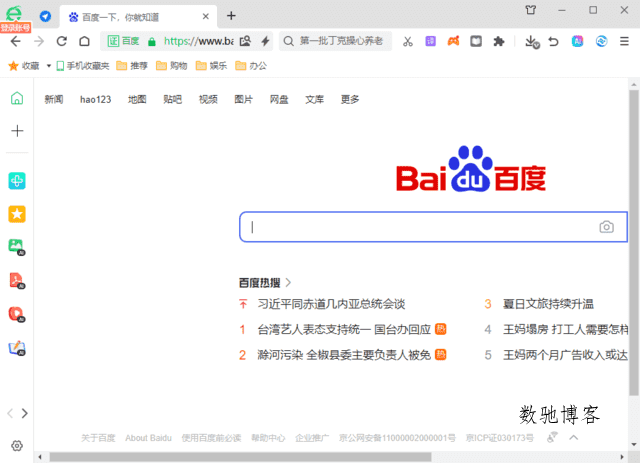This screenshot has width=640, height=463.
Task: Open the 娱乐 bookmarks folder
Action: [x=211, y=66]
